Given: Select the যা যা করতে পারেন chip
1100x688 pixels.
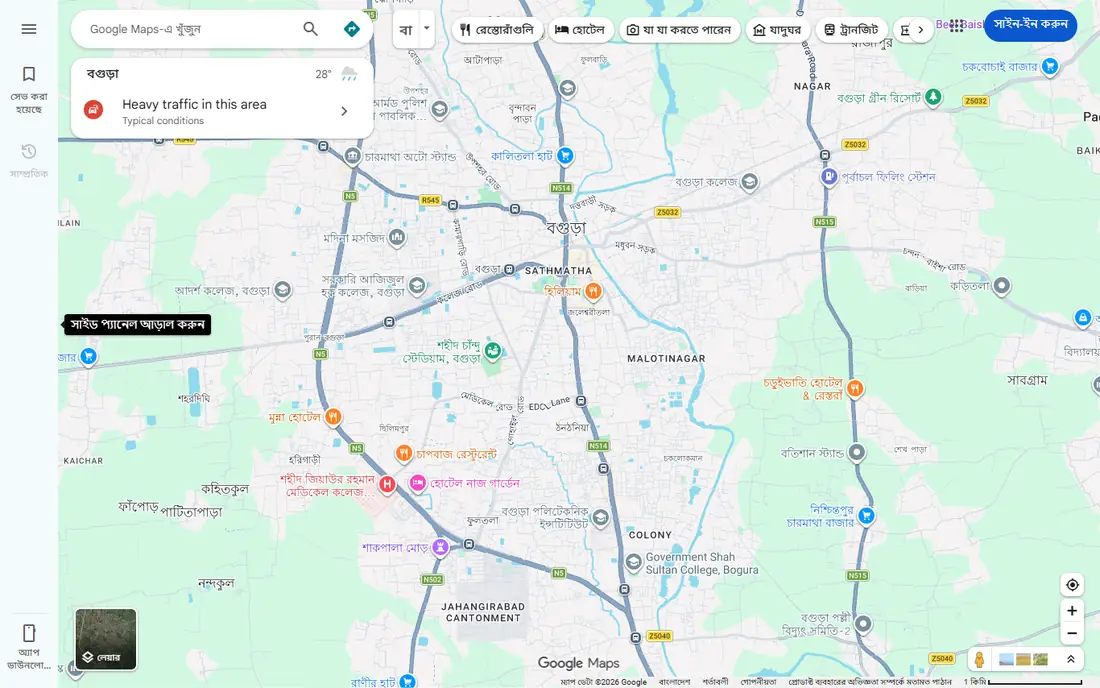Looking at the screenshot, I should coord(679,29).
